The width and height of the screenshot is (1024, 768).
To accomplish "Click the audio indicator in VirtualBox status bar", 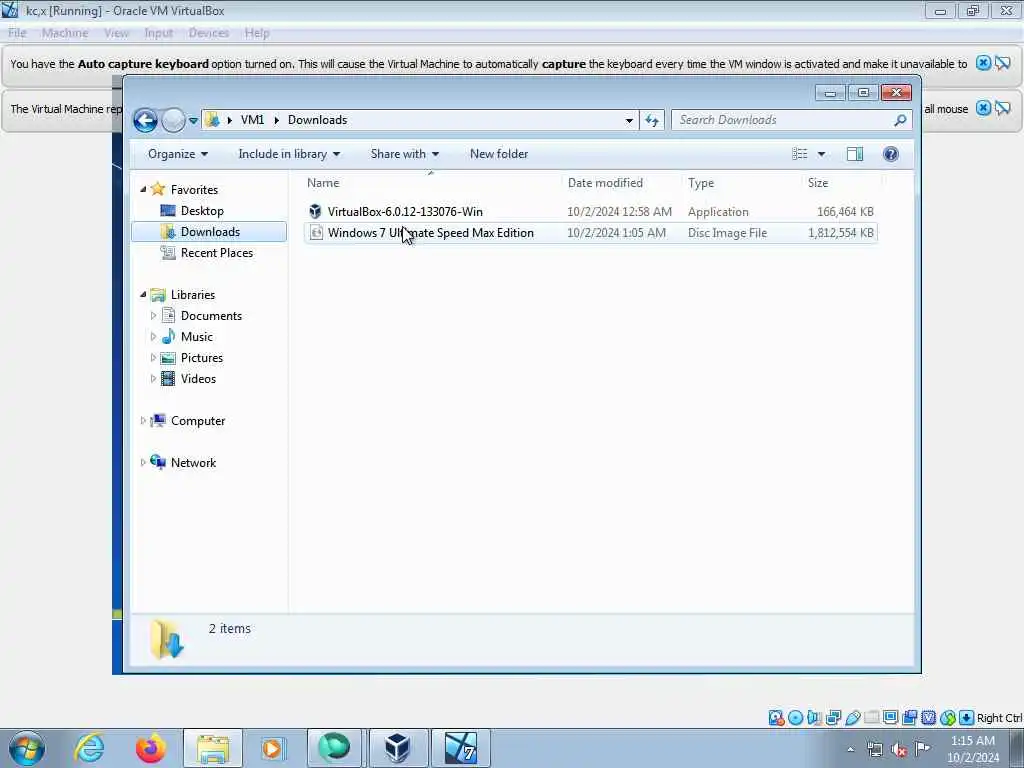I will click(x=814, y=718).
